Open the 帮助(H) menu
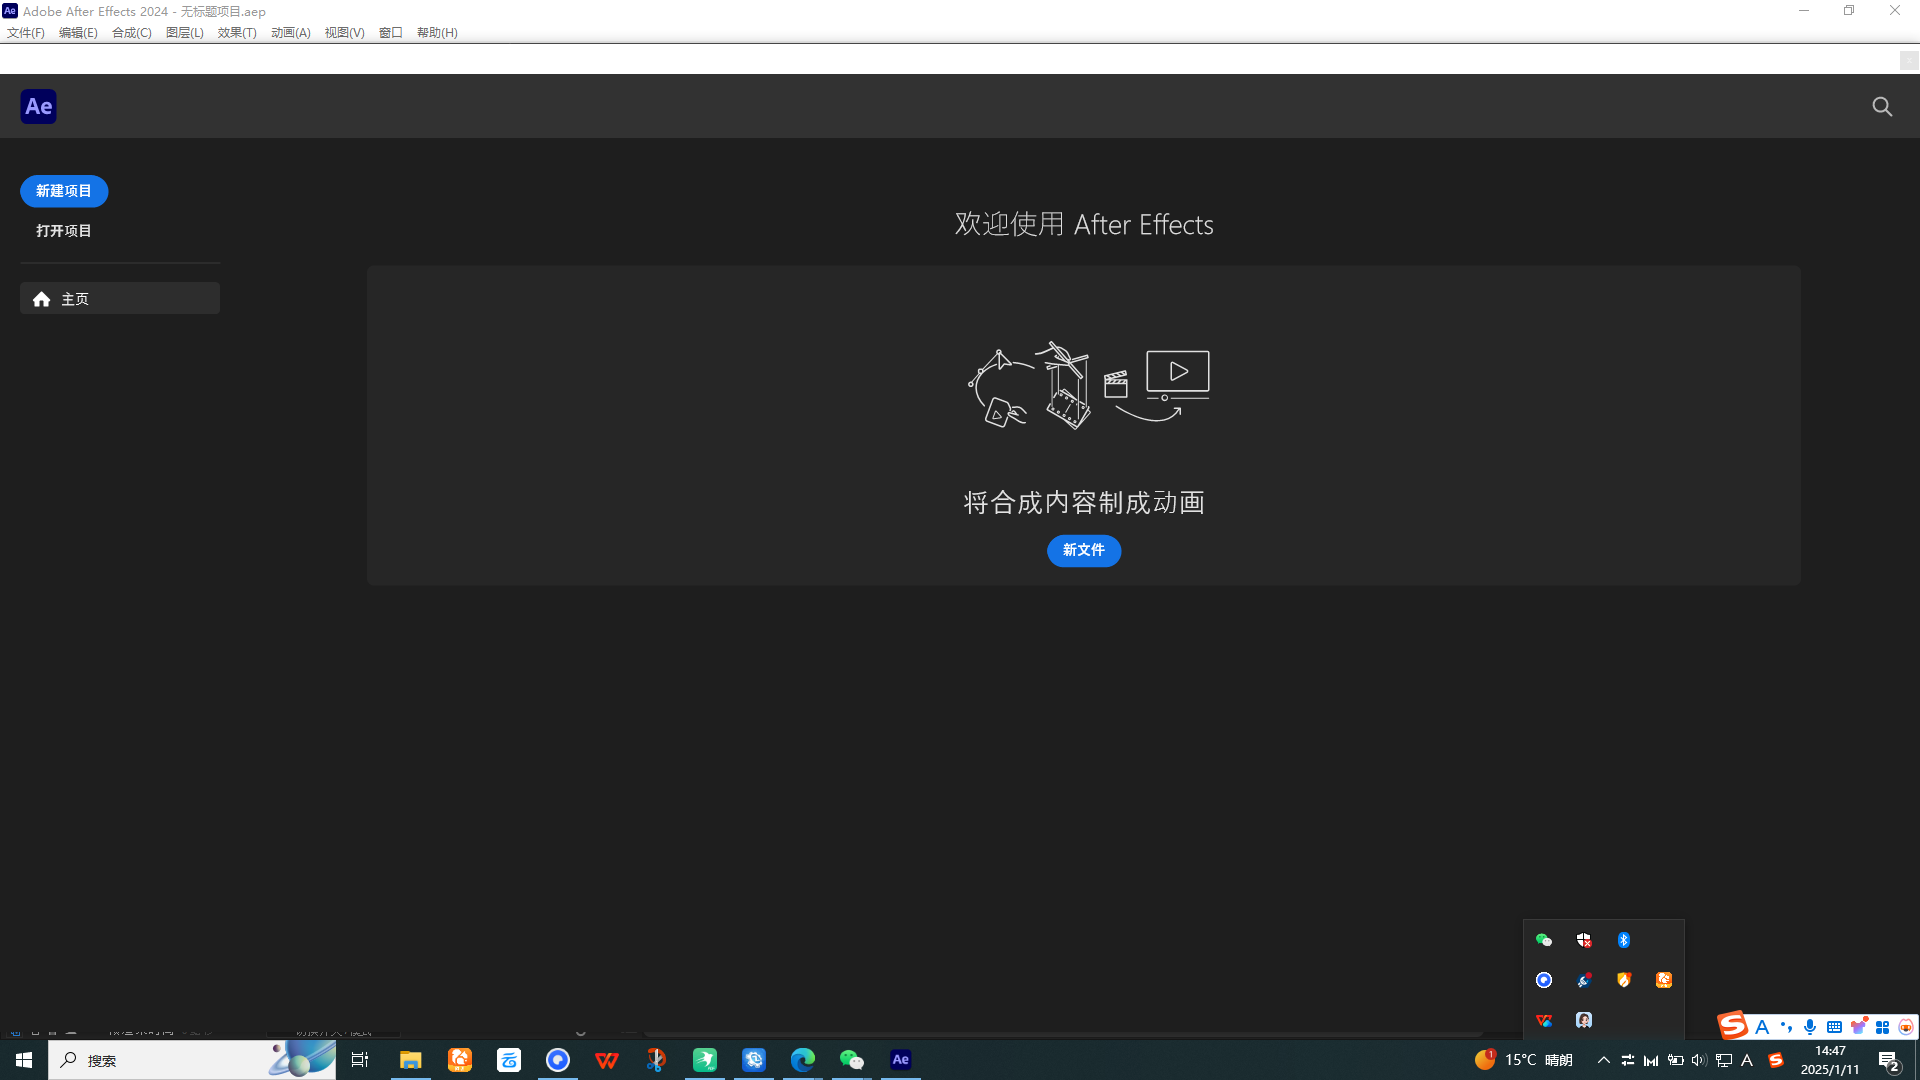Viewport: 1920px width, 1080px height. (x=437, y=32)
